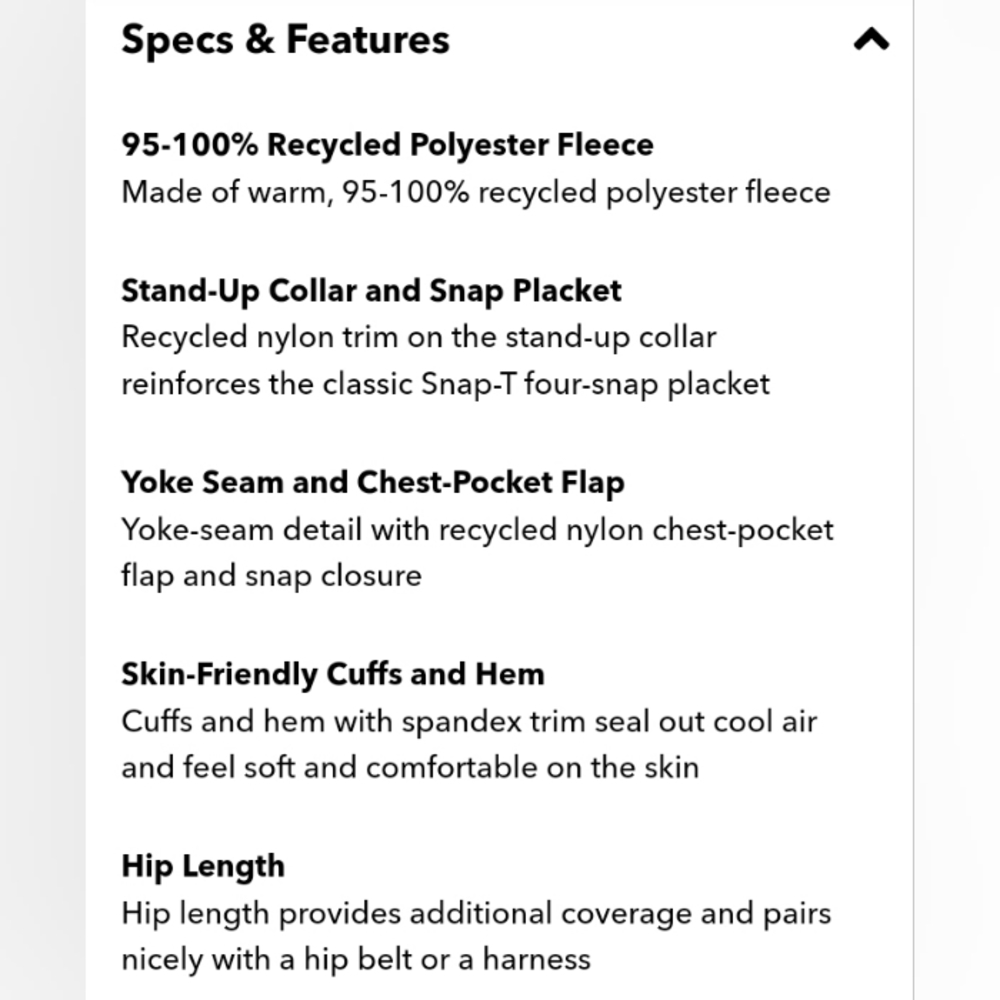This screenshot has height=1000, width=1000.
Task: Click the 'Cuffs and hem with spandex' line
Action: [469, 722]
